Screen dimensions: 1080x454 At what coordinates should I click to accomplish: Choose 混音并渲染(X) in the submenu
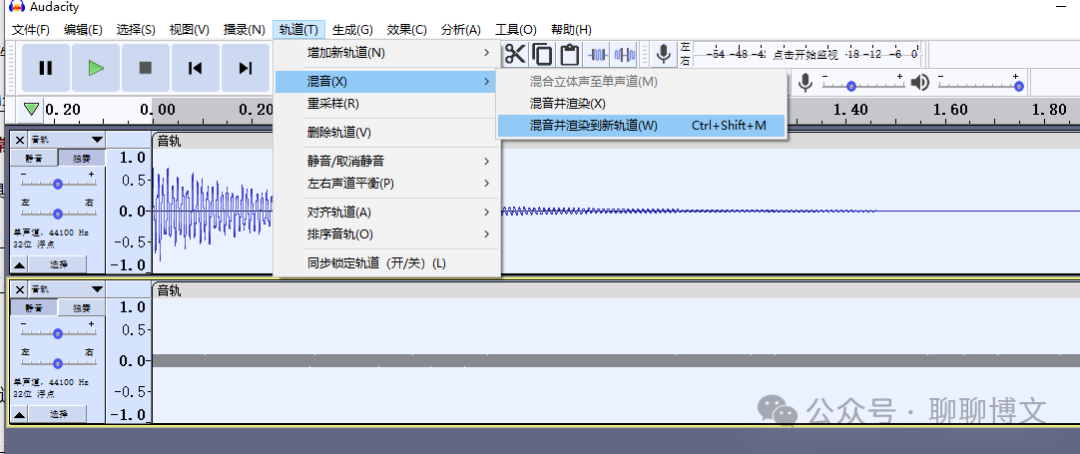click(641, 104)
